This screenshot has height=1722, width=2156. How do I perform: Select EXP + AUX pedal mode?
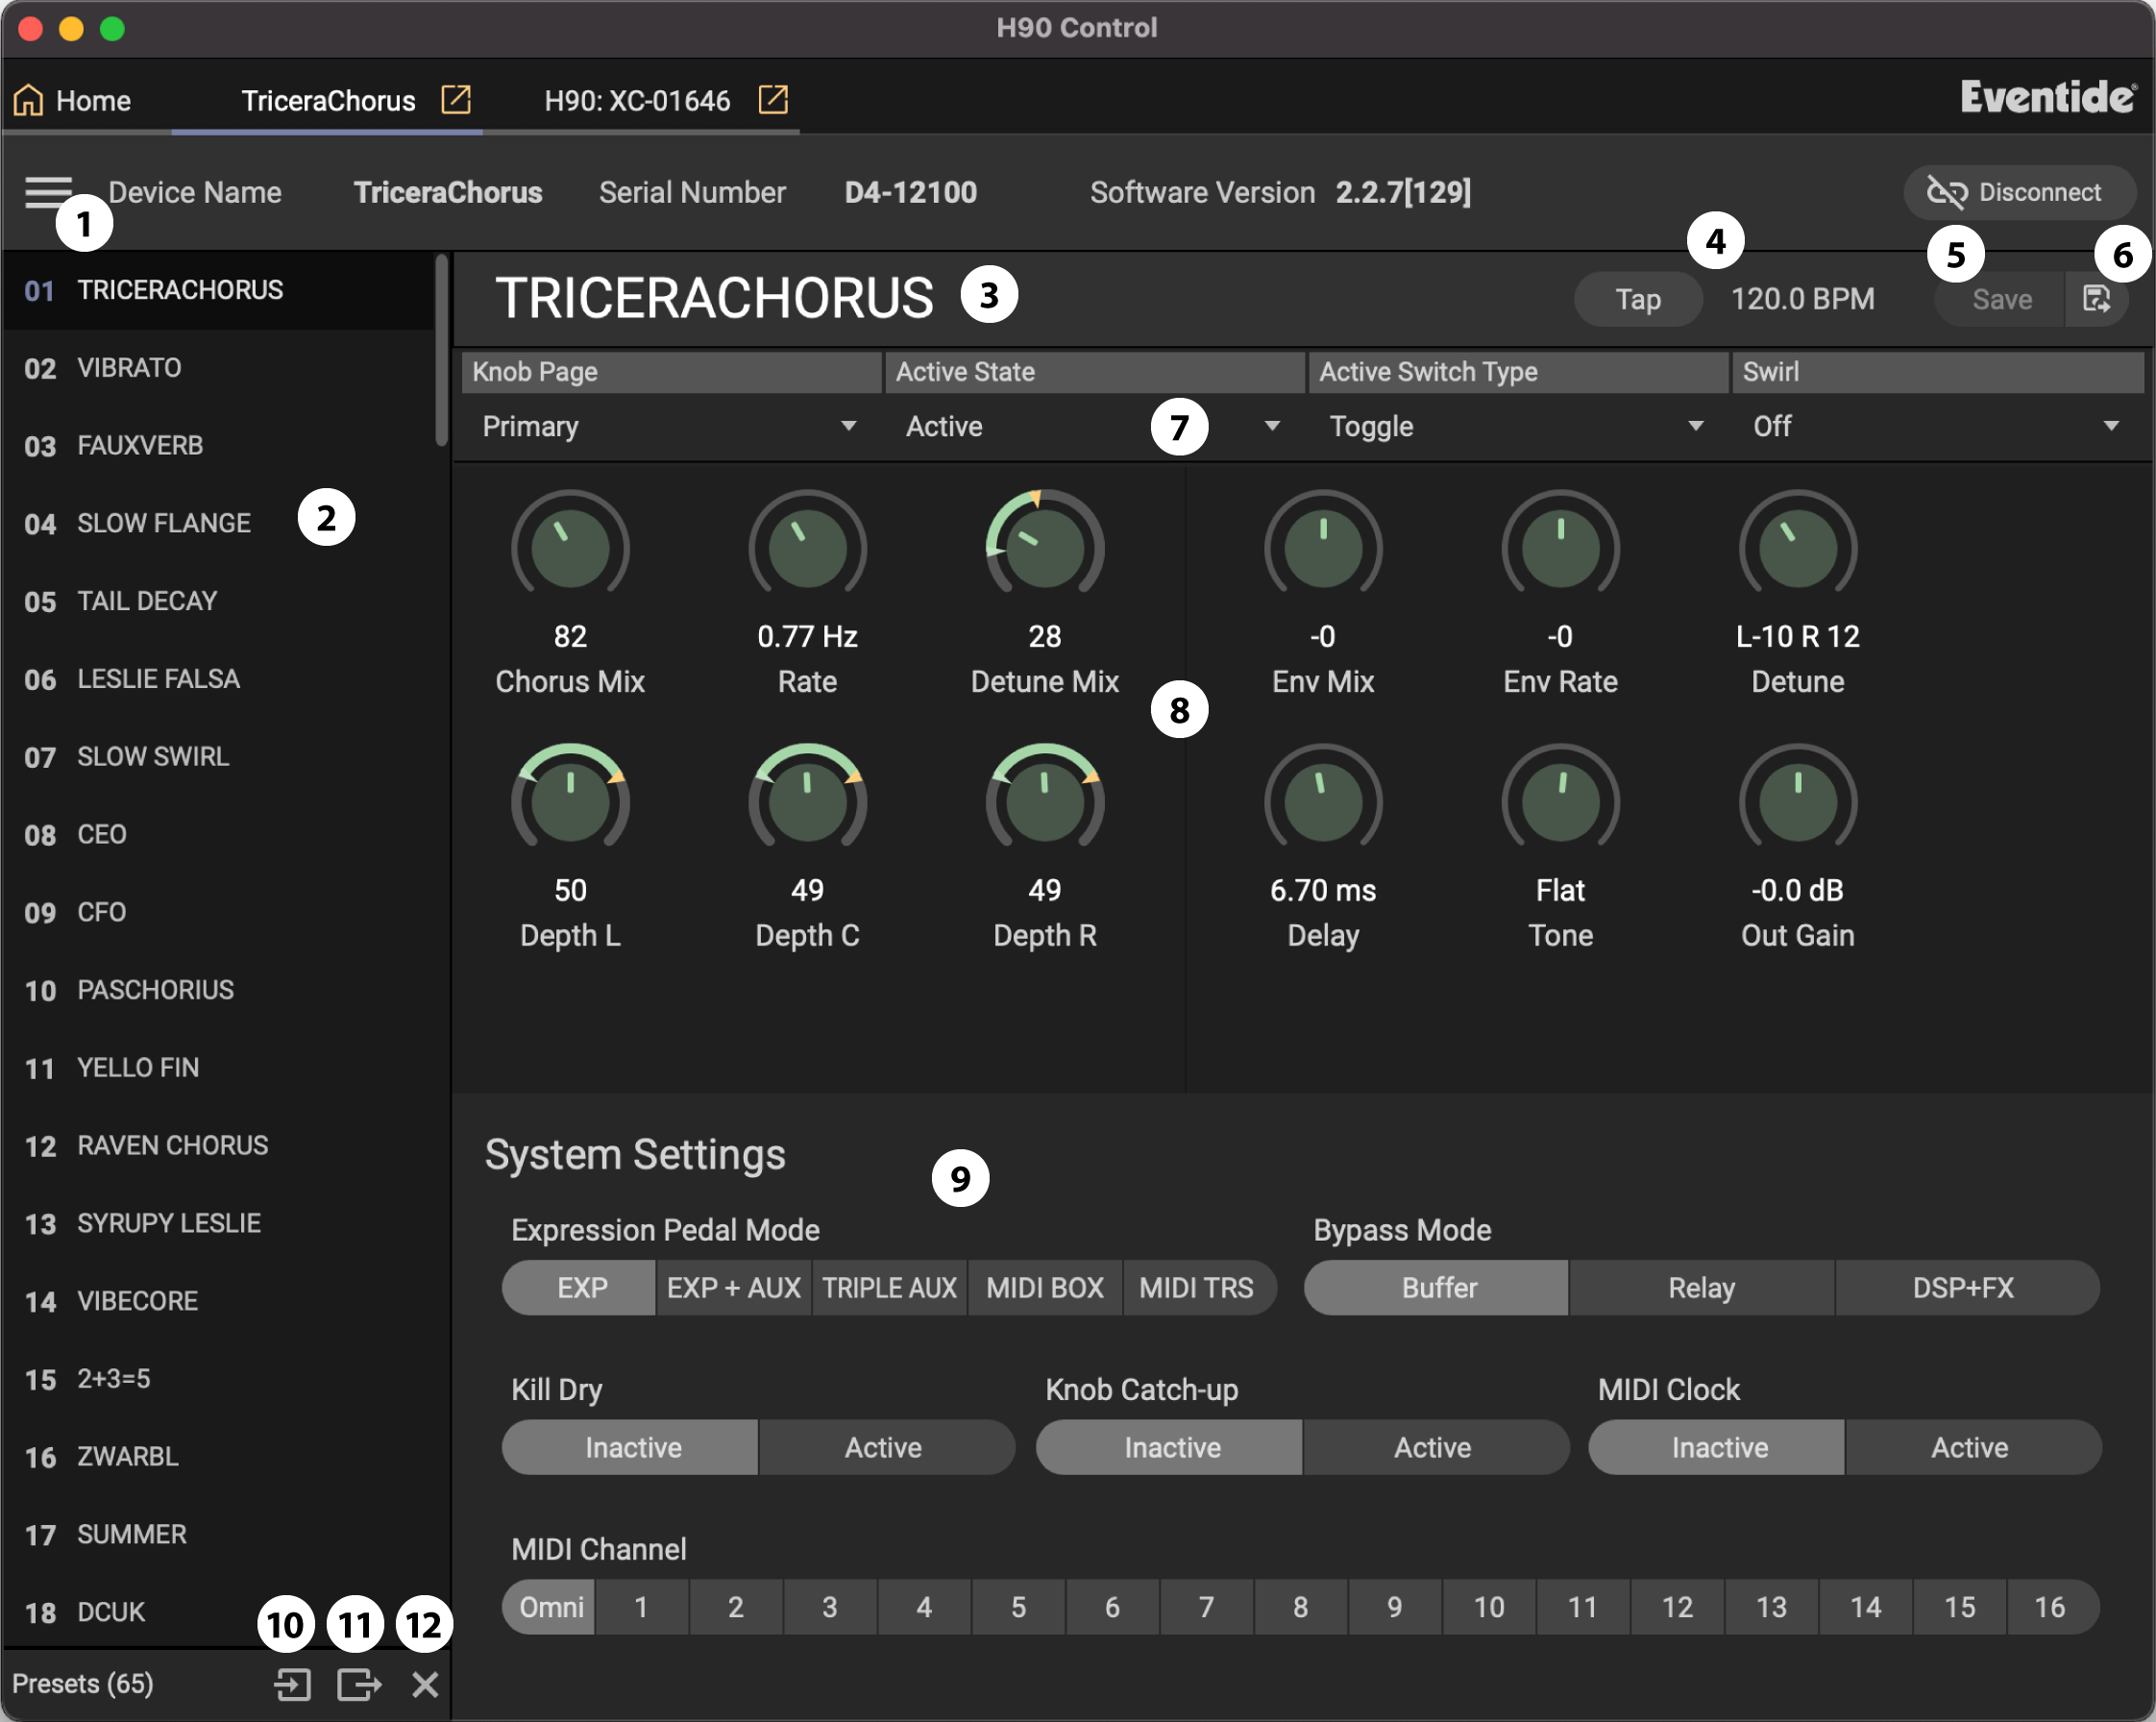pyautogui.click(x=734, y=1288)
